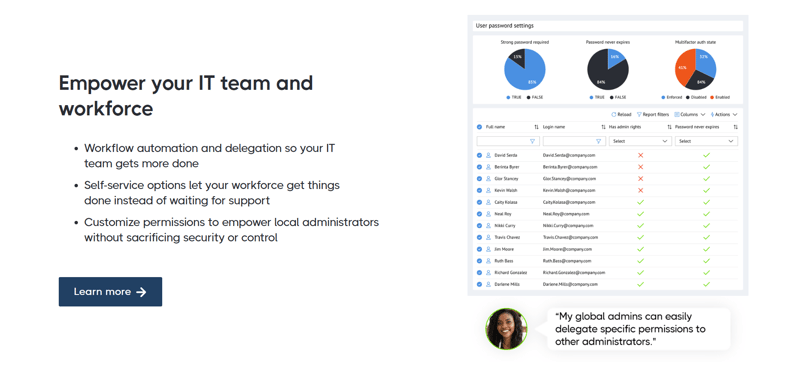This screenshot has width=800, height=372.
Task: Click the funnel icon in Full name filter box
Action: coord(532,141)
